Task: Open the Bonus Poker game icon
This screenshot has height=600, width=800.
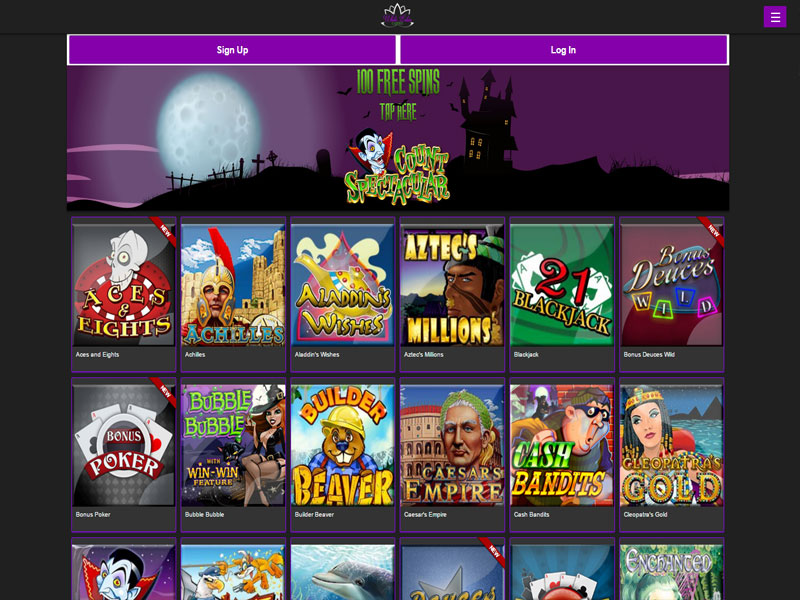Action: 124,455
